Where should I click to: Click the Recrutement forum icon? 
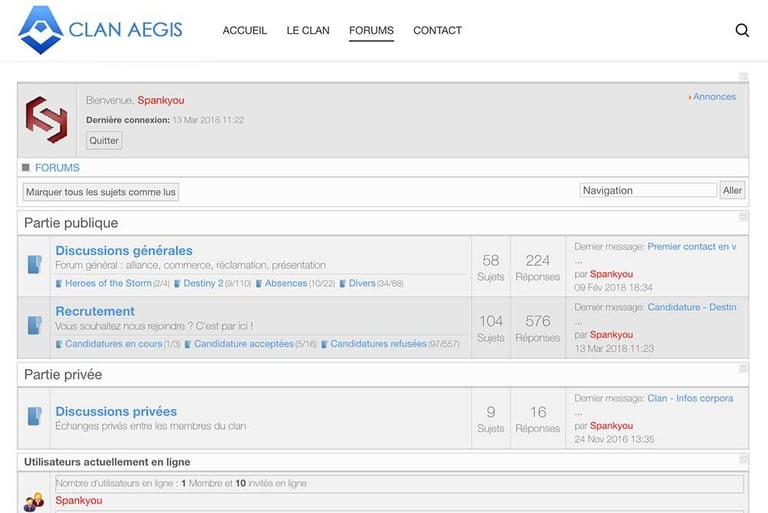click(x=34, y=325)
